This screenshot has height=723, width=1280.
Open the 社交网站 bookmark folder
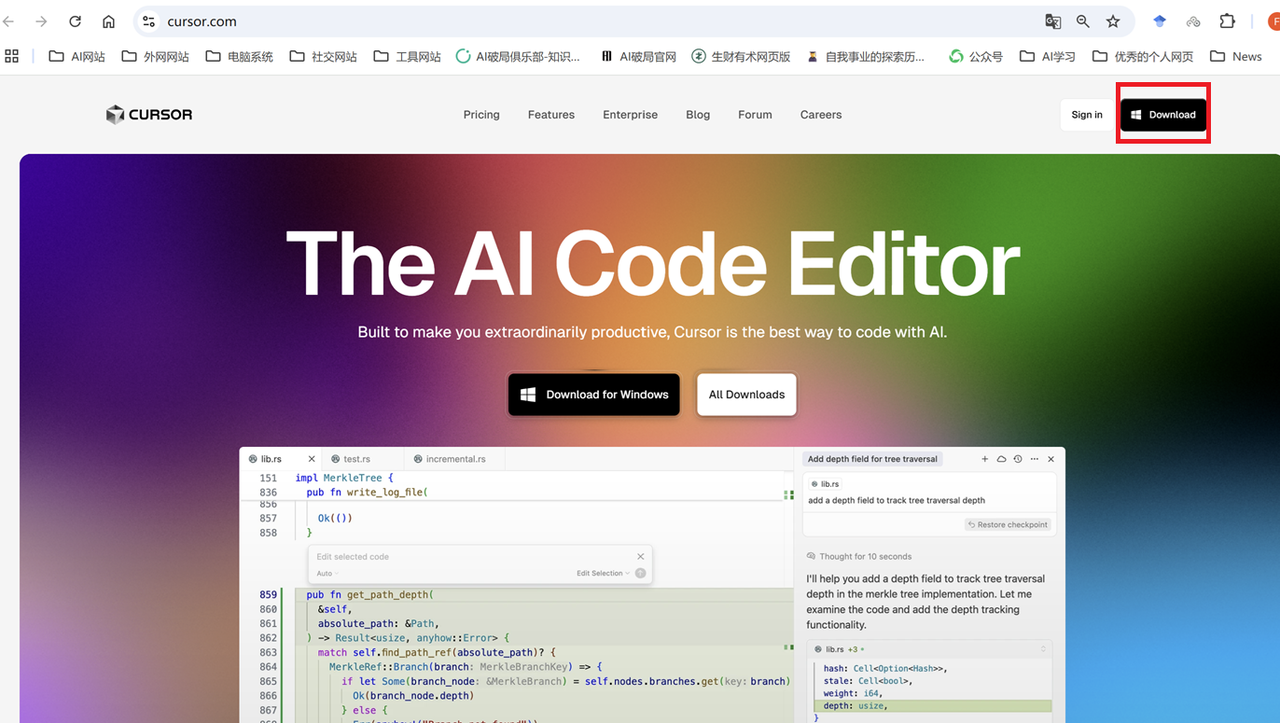pos(323,56)
